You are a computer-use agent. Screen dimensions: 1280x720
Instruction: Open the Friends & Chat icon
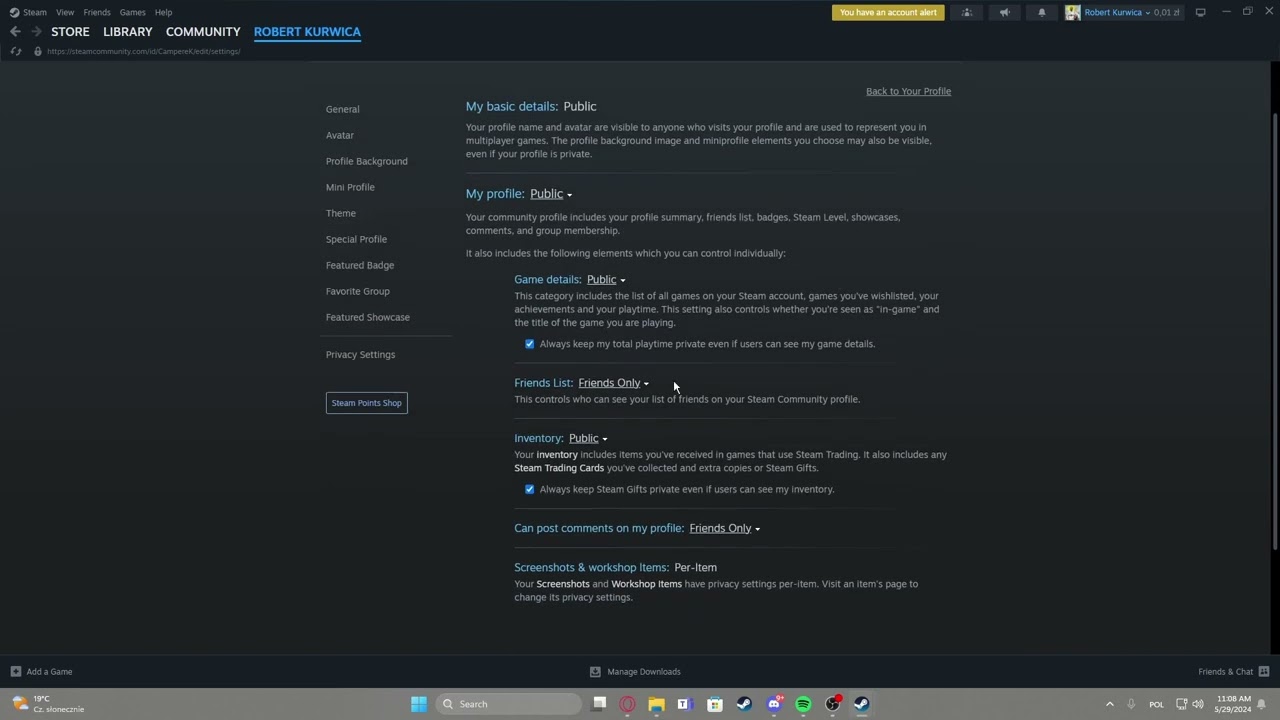tap(1264, 672)
